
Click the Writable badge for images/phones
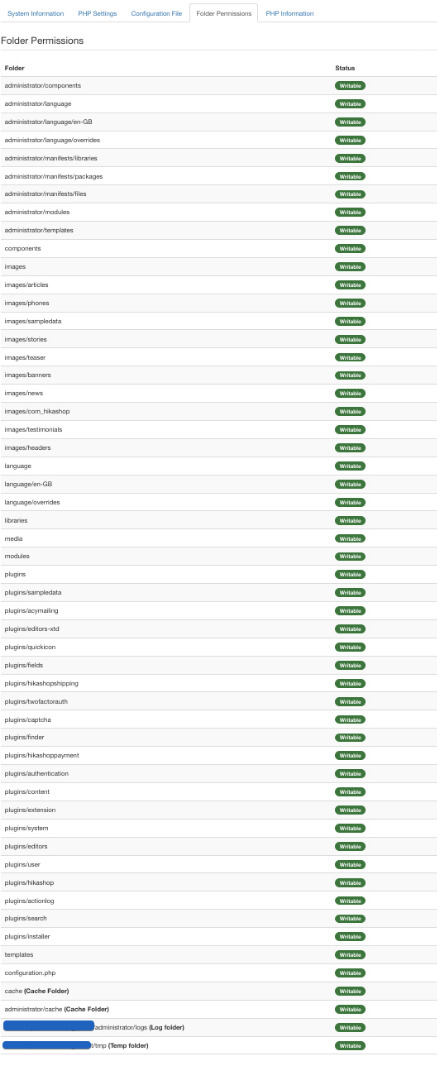350,303
